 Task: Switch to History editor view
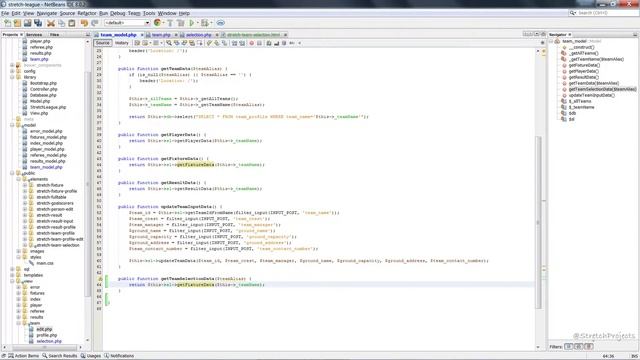[121, 43]
